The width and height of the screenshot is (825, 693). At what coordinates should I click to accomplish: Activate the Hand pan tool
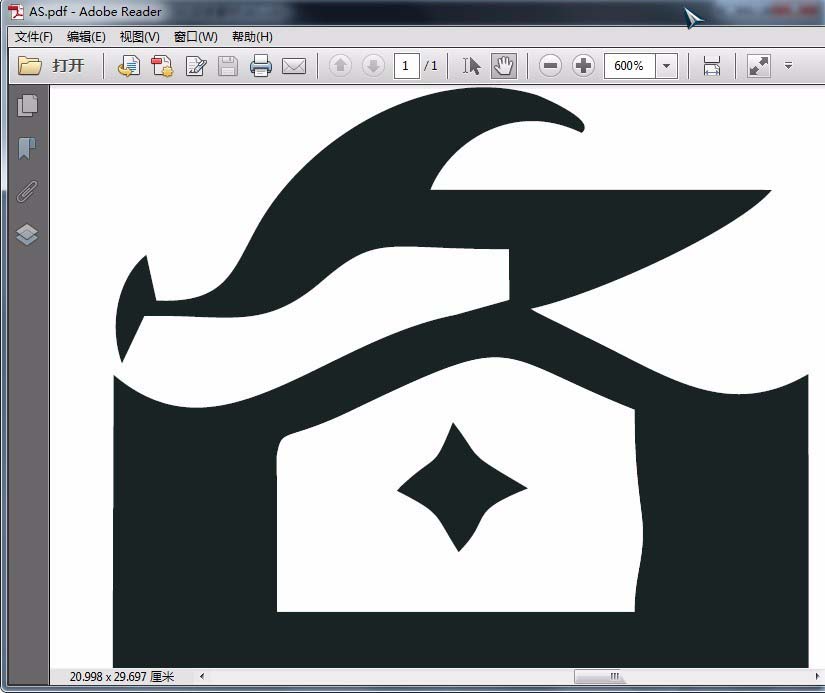(504, 66)
